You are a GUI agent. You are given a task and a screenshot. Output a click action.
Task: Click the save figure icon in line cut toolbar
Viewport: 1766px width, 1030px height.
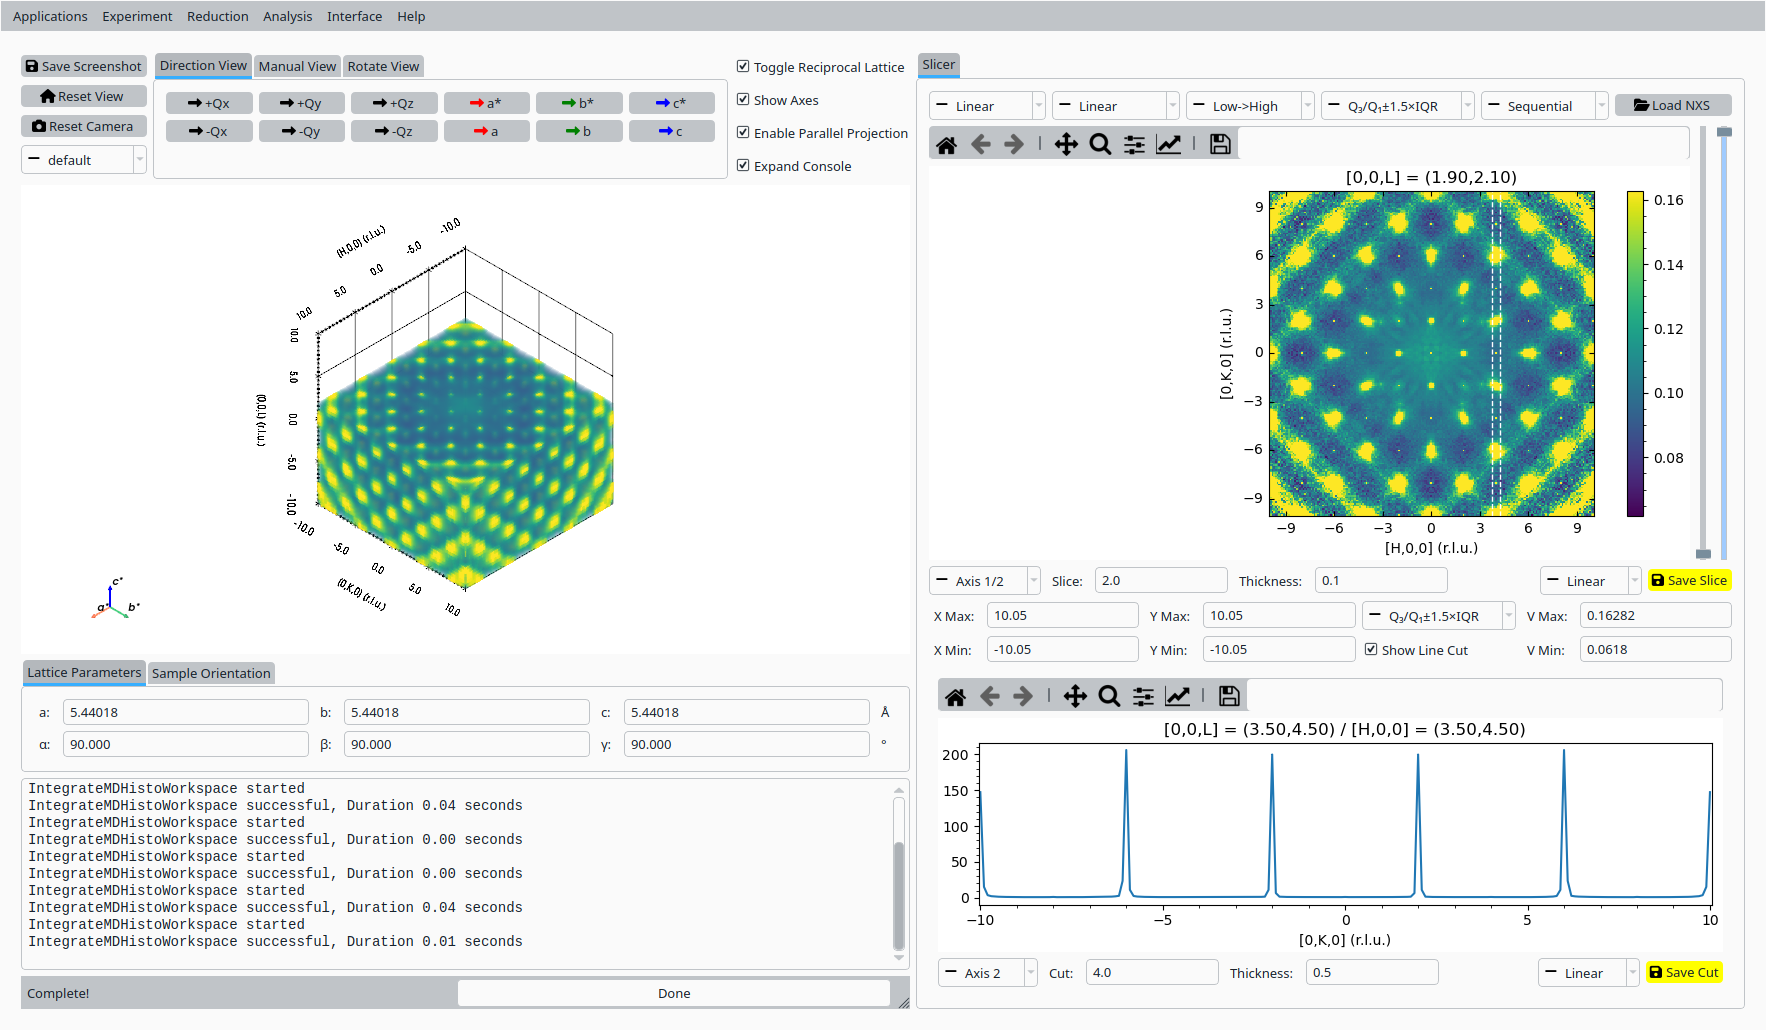click(1229, 697)
